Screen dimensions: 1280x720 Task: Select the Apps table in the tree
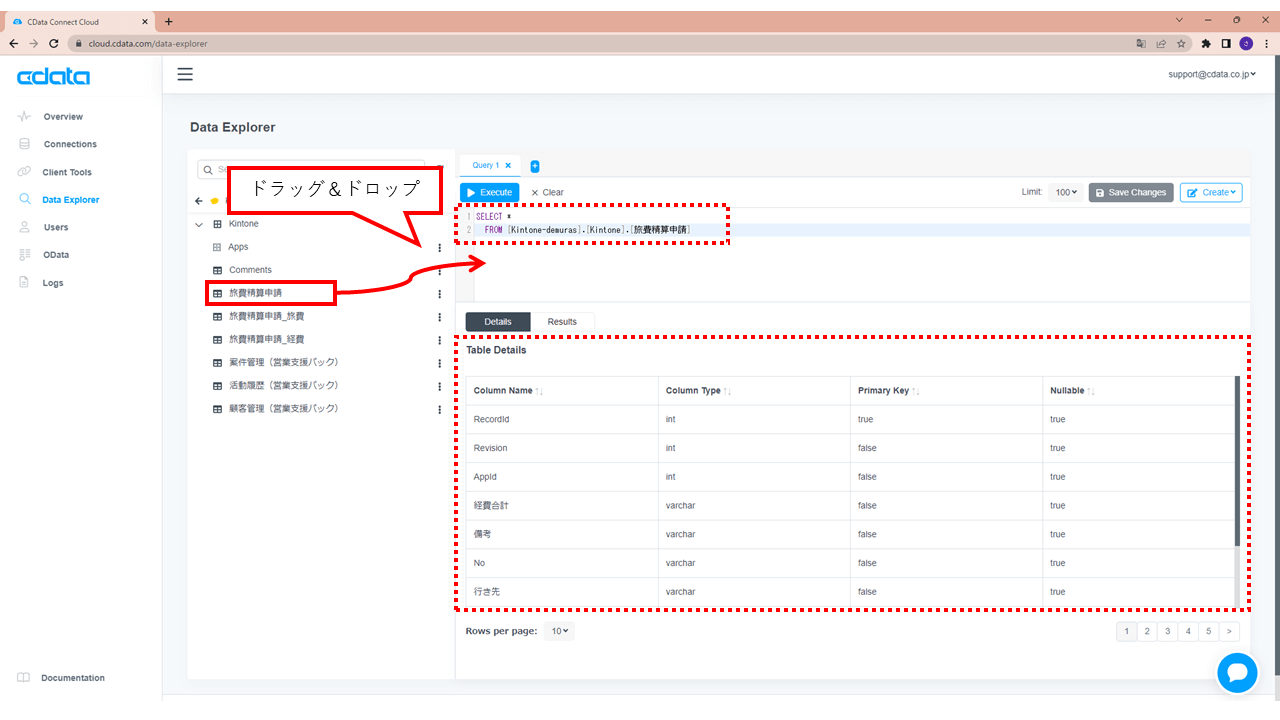(x=238, y=247)
